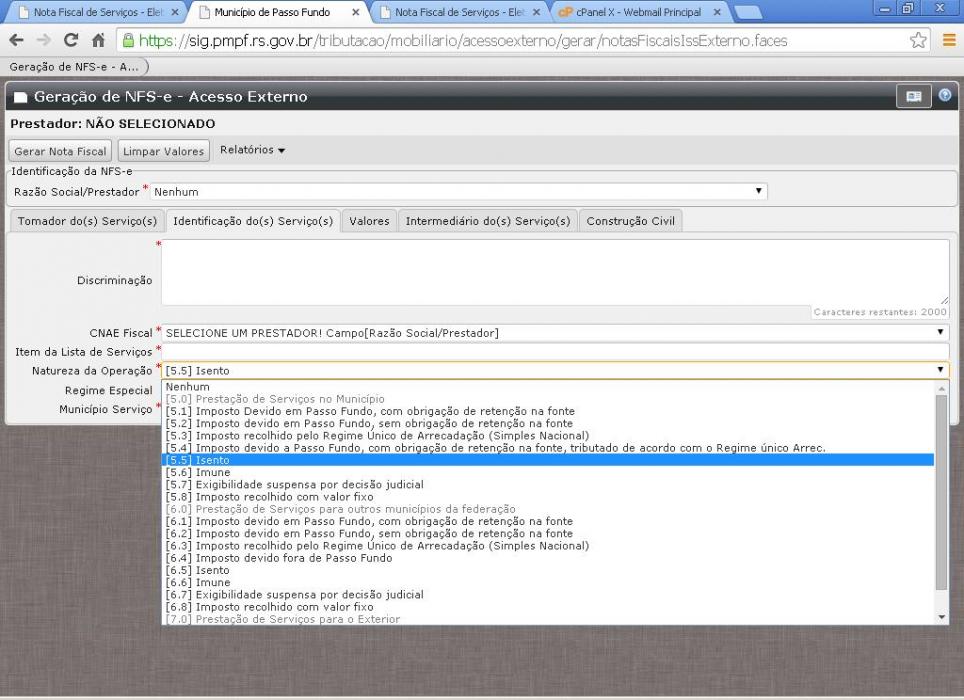Select [5.7] Exigibilidade suspensa option
The height and width of the screenshot is (700, 964).
click(x=548, y=485)
